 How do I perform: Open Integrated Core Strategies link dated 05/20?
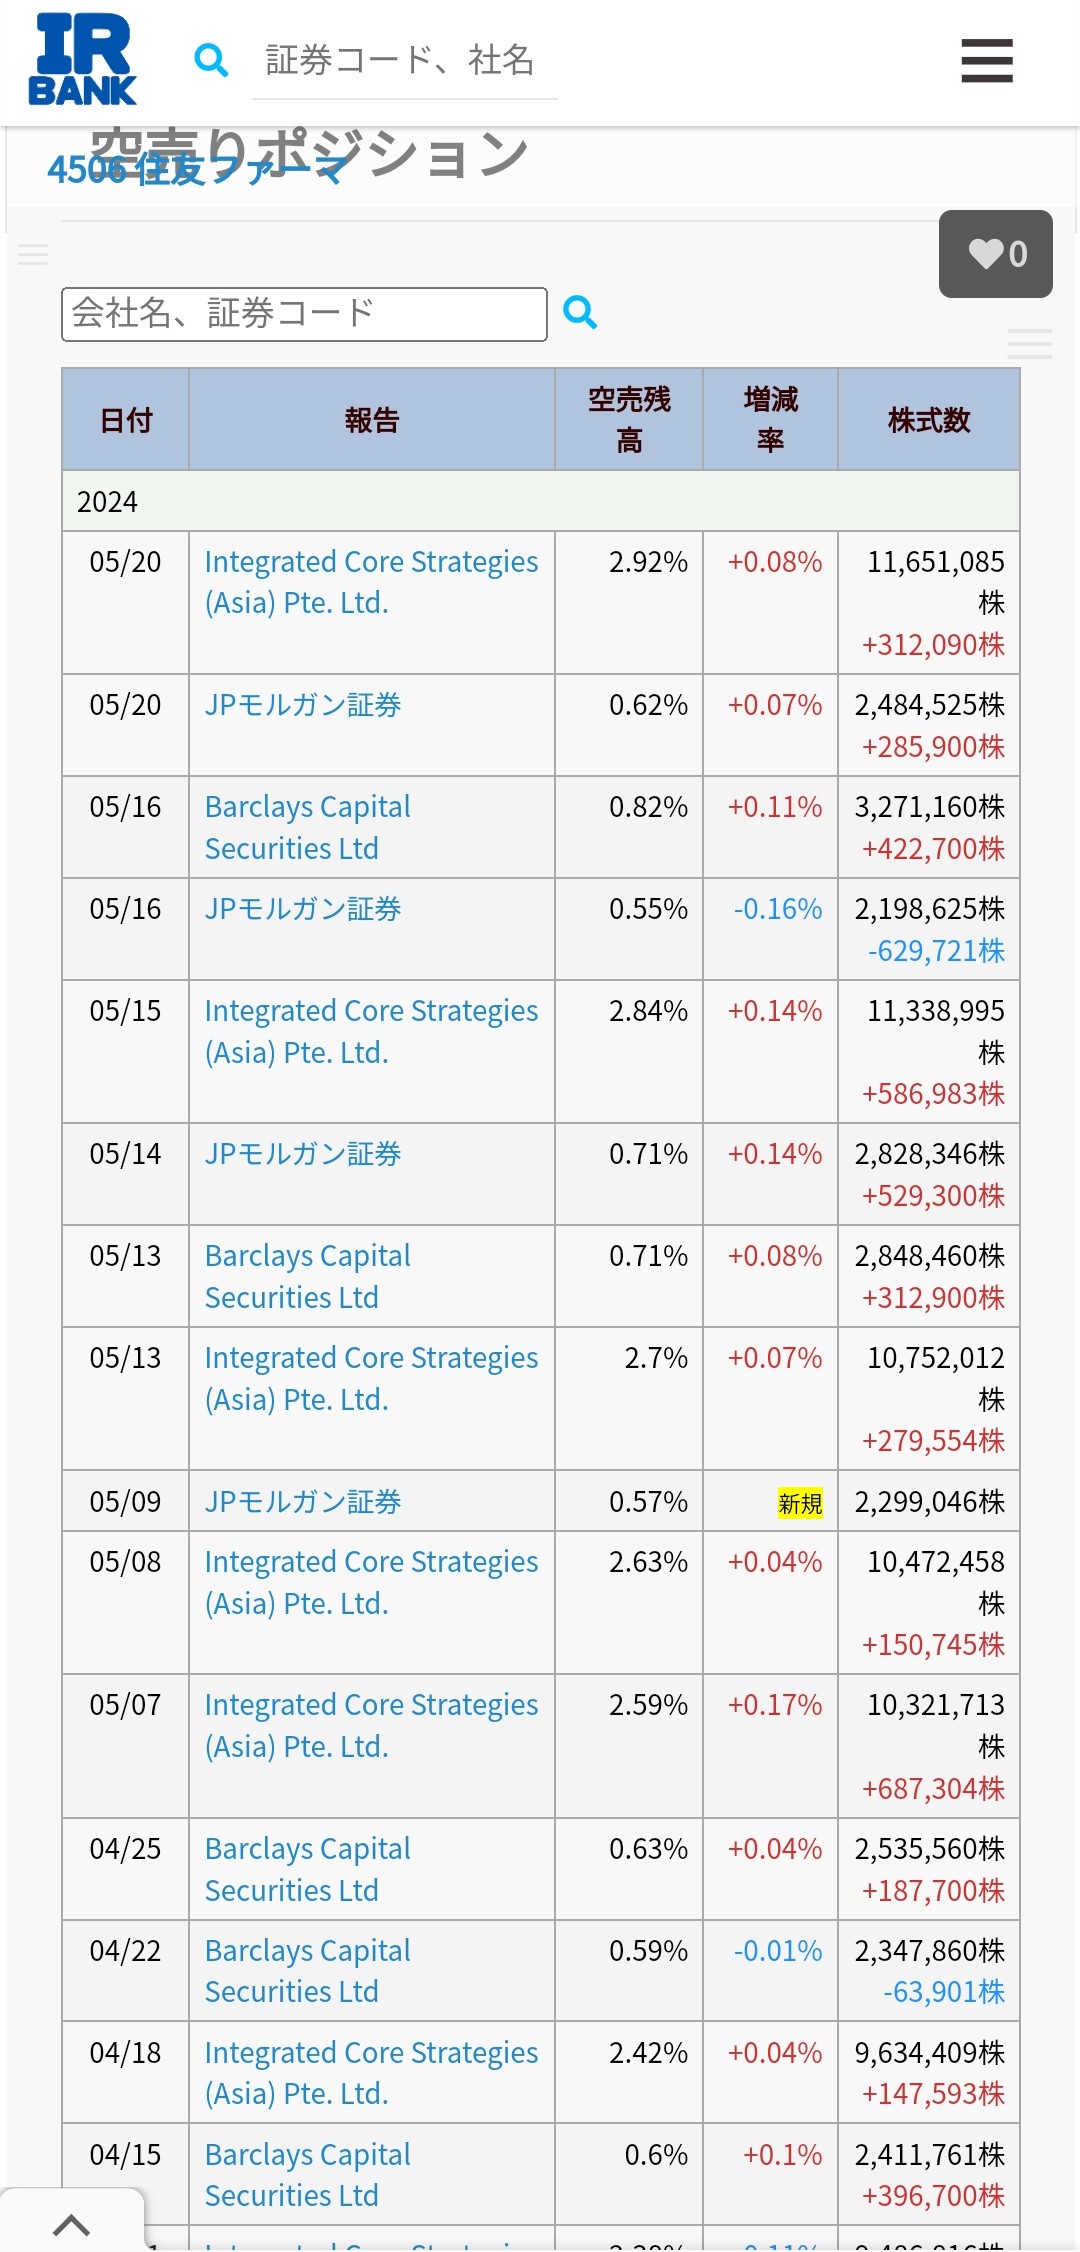point(371,582)
